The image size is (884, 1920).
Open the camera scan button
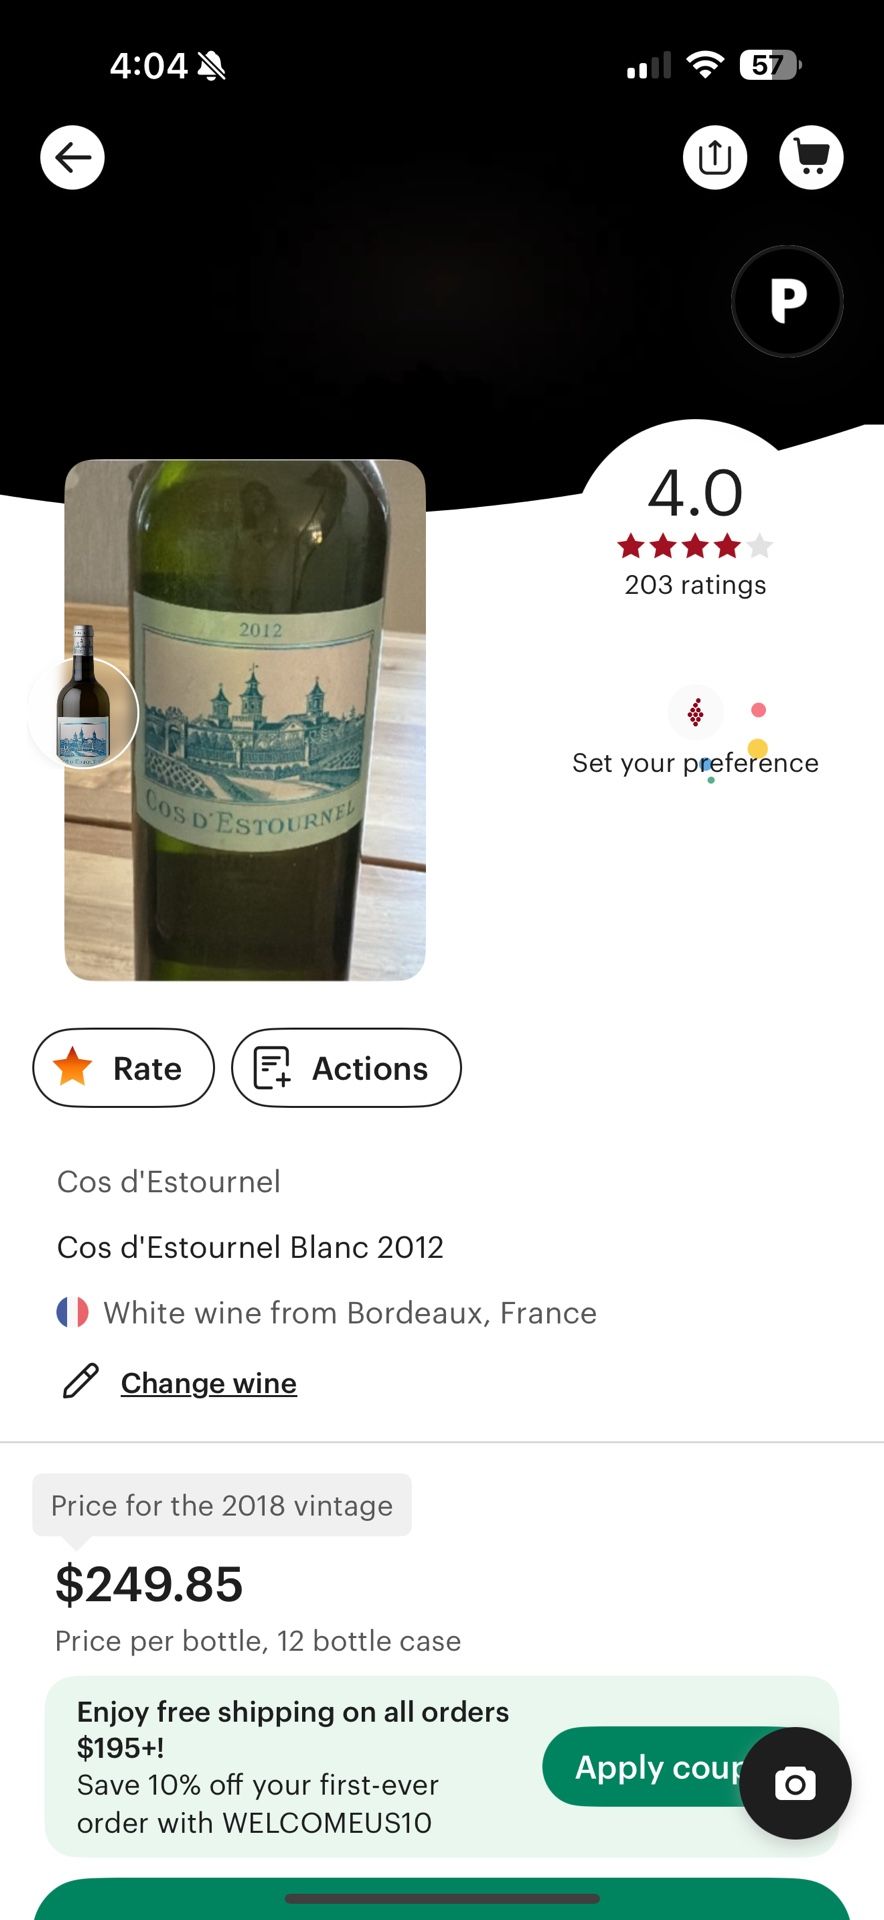(x=795, y=1783)
